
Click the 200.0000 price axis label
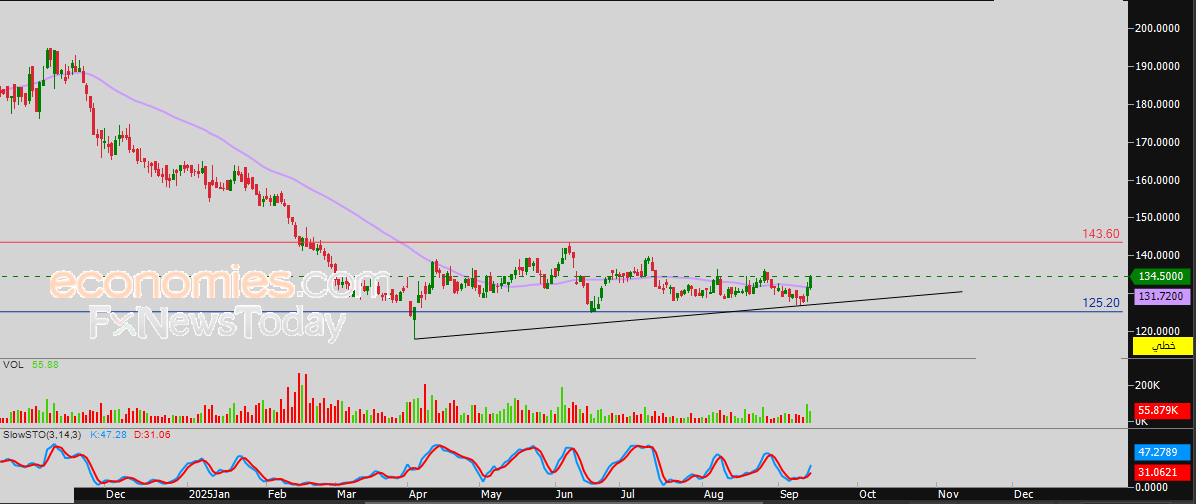point(1159,28)
